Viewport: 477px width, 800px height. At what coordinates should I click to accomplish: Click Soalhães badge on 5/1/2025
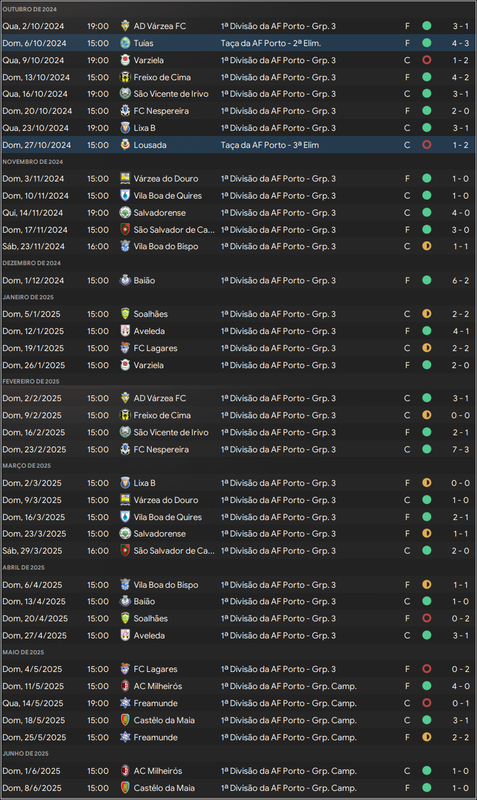tap(125, 314)
